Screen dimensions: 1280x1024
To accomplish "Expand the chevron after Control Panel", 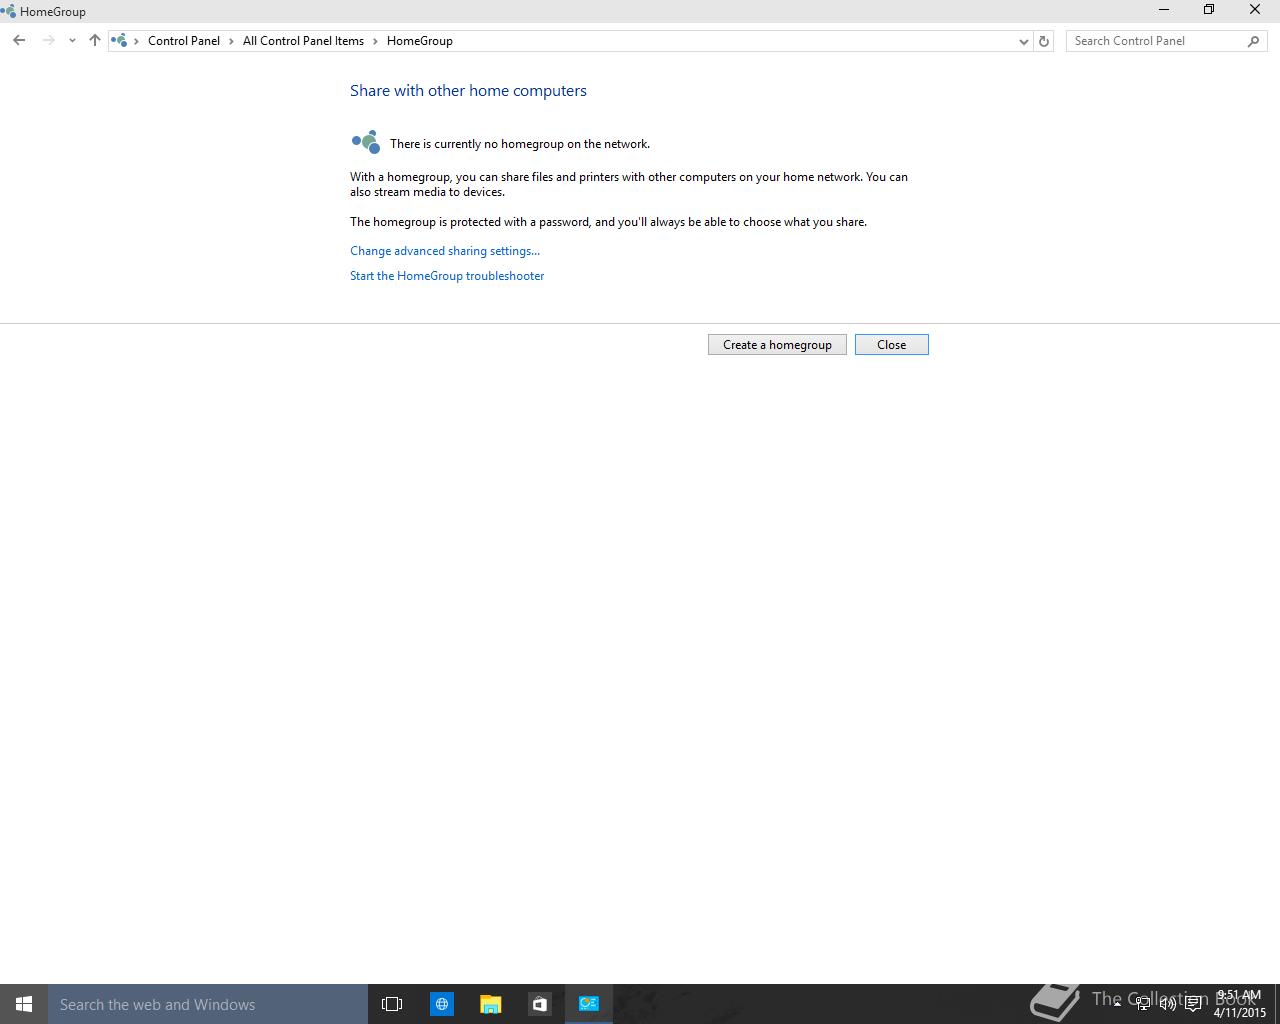I will pyautogui.click(x=231, y=41).
